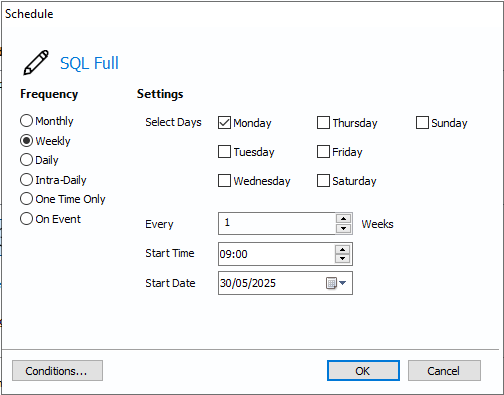
Task: Click into the Start Time field showing 09:00
Action: (x=277, y=254)
